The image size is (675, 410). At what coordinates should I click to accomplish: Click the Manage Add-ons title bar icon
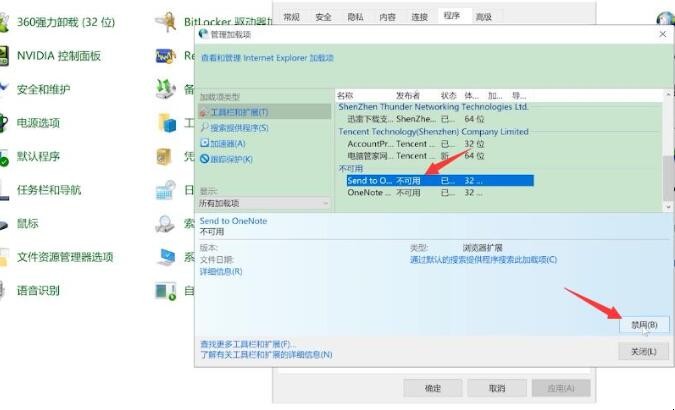click(x=203, y=34)
